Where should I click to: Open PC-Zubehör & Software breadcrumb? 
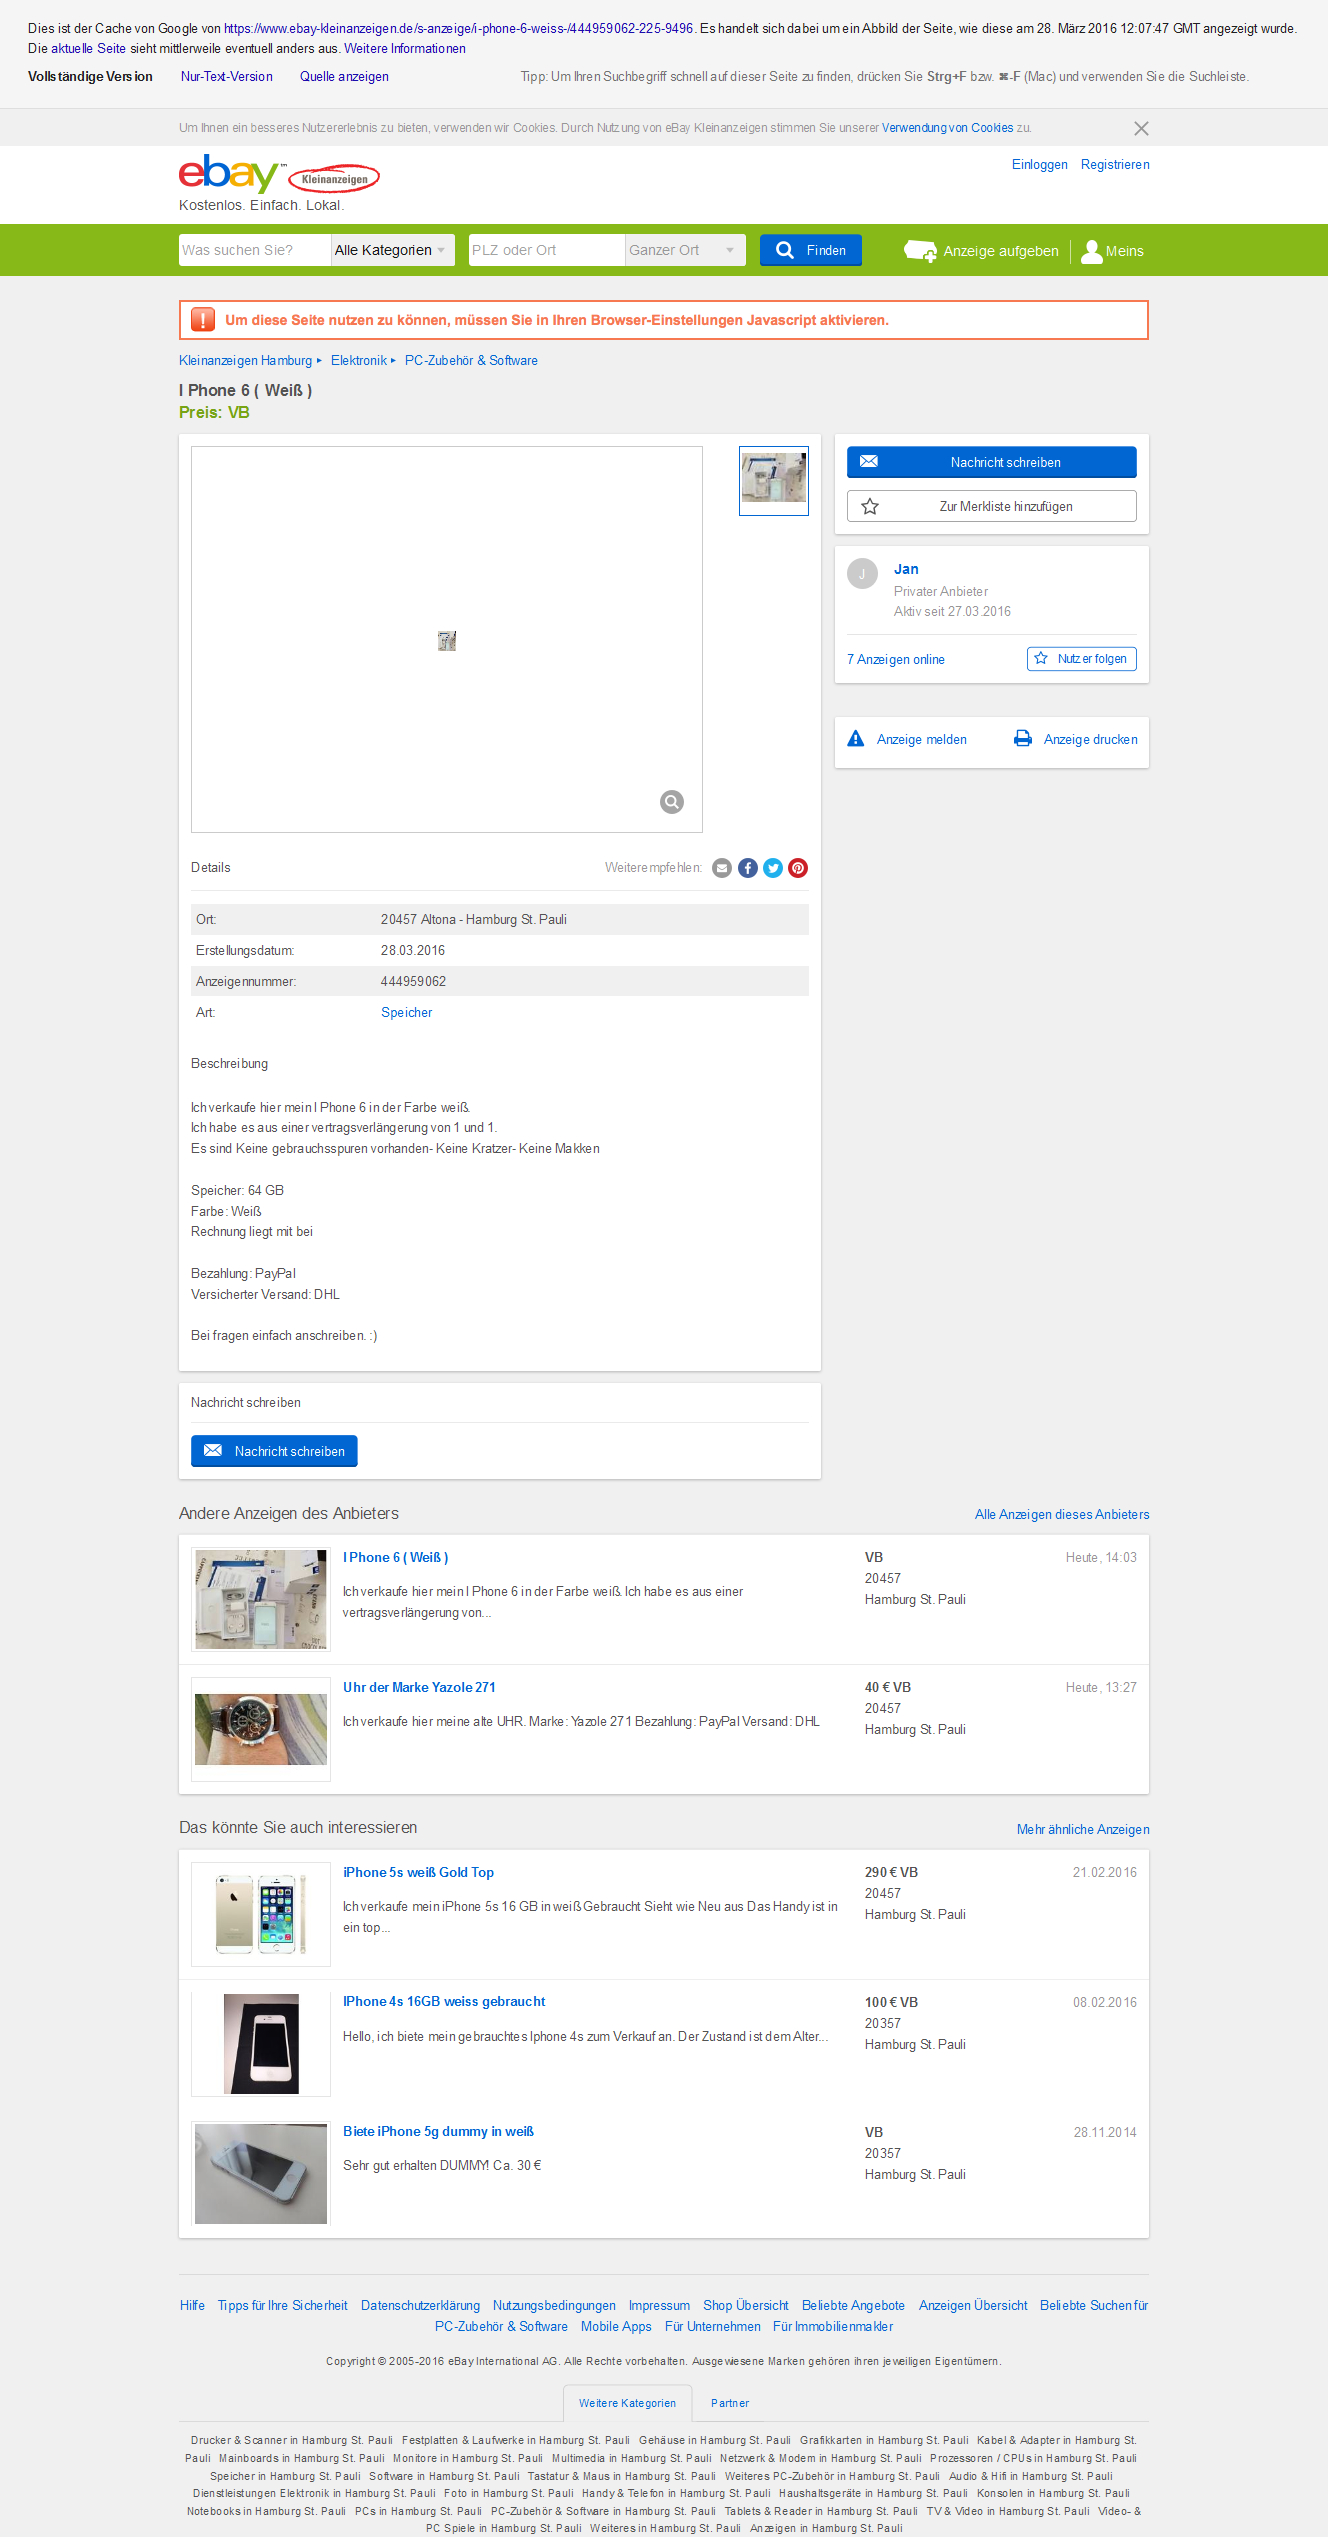point(471,361)
